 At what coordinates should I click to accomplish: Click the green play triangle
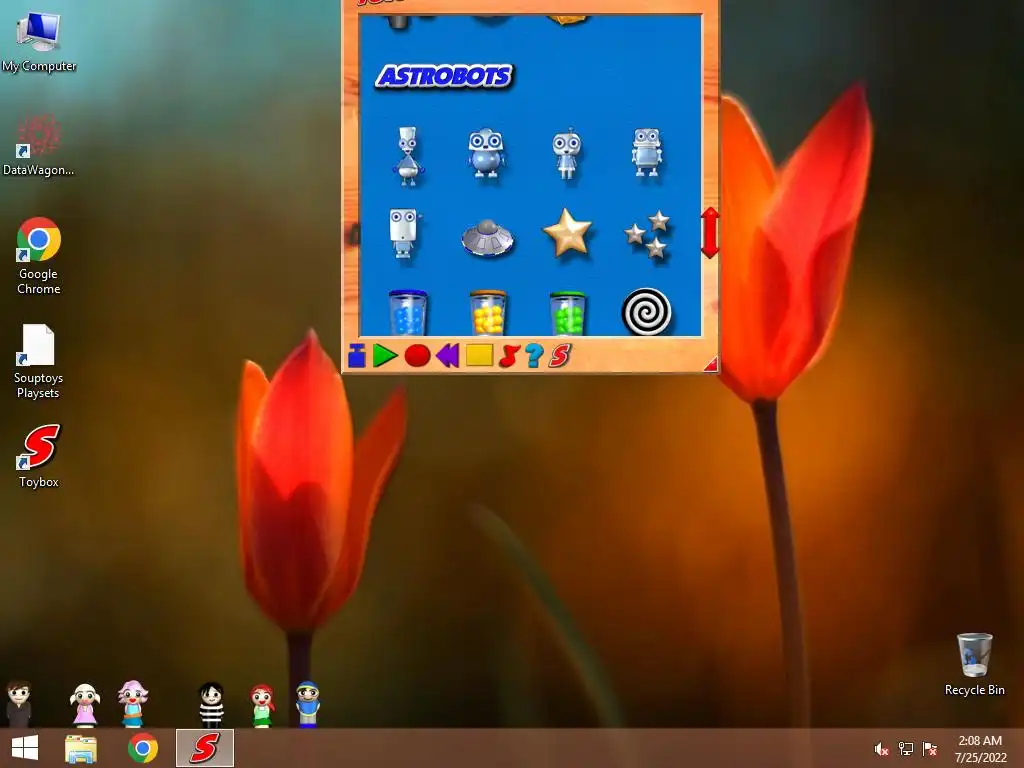pyautogui.click(x=385, y=355)
